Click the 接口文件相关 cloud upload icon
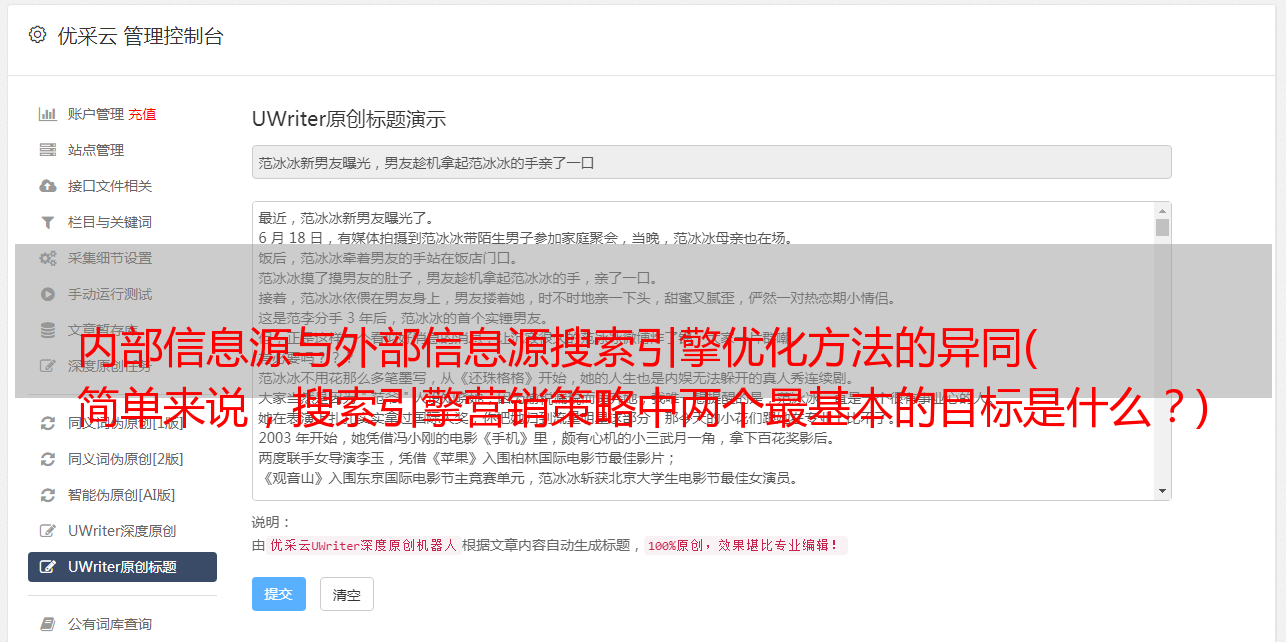Screen dimensions: 1286x642 [47, 186]
